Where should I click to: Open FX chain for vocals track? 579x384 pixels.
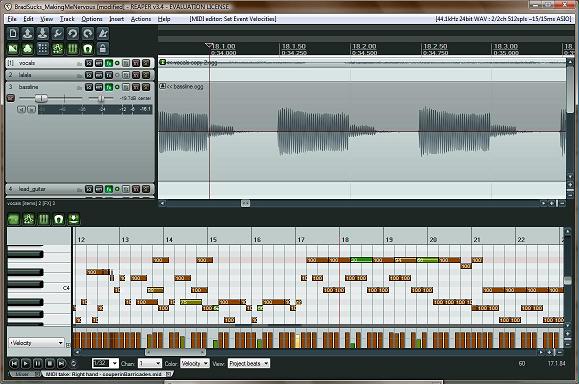point(109,63)
